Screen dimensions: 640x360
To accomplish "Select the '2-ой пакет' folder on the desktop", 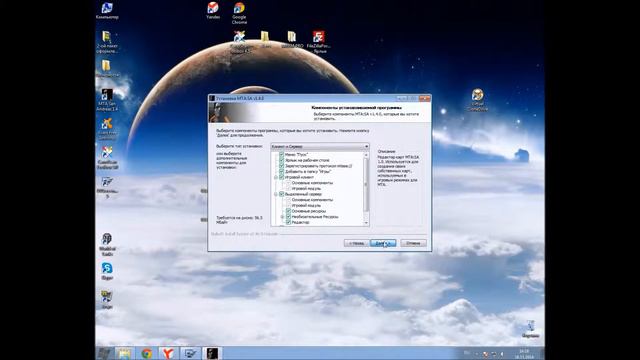I will point(107,42).
